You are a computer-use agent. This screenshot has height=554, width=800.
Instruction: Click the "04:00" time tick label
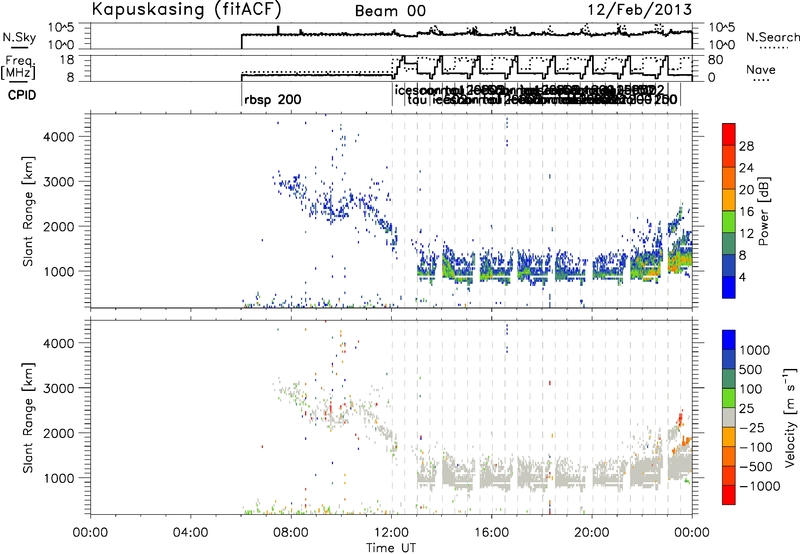[x=190, y=533]
